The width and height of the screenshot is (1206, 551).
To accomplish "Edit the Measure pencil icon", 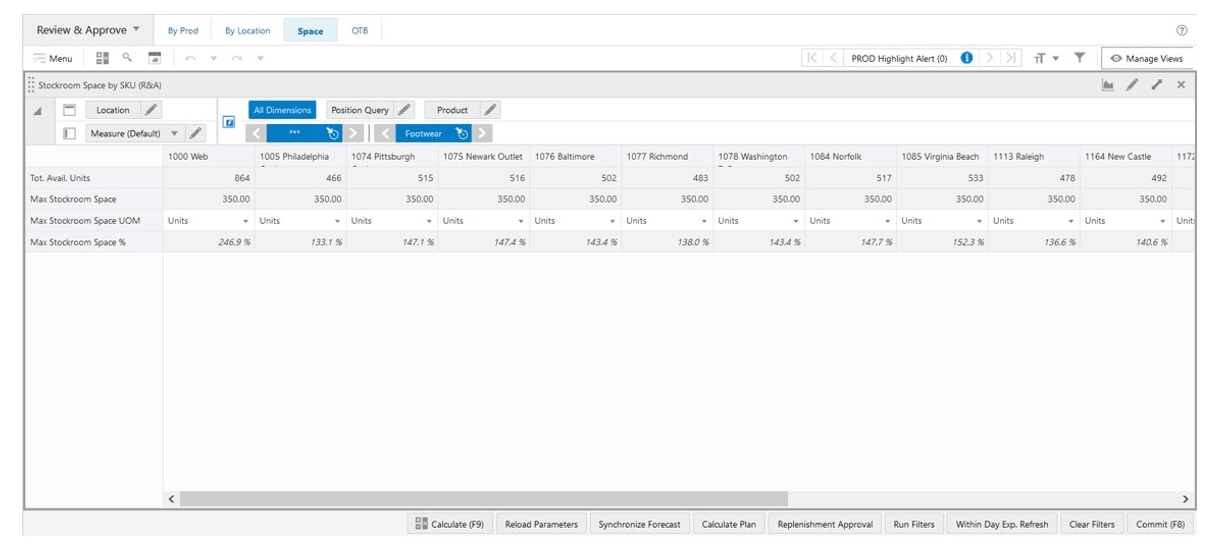I will (196, 133).
